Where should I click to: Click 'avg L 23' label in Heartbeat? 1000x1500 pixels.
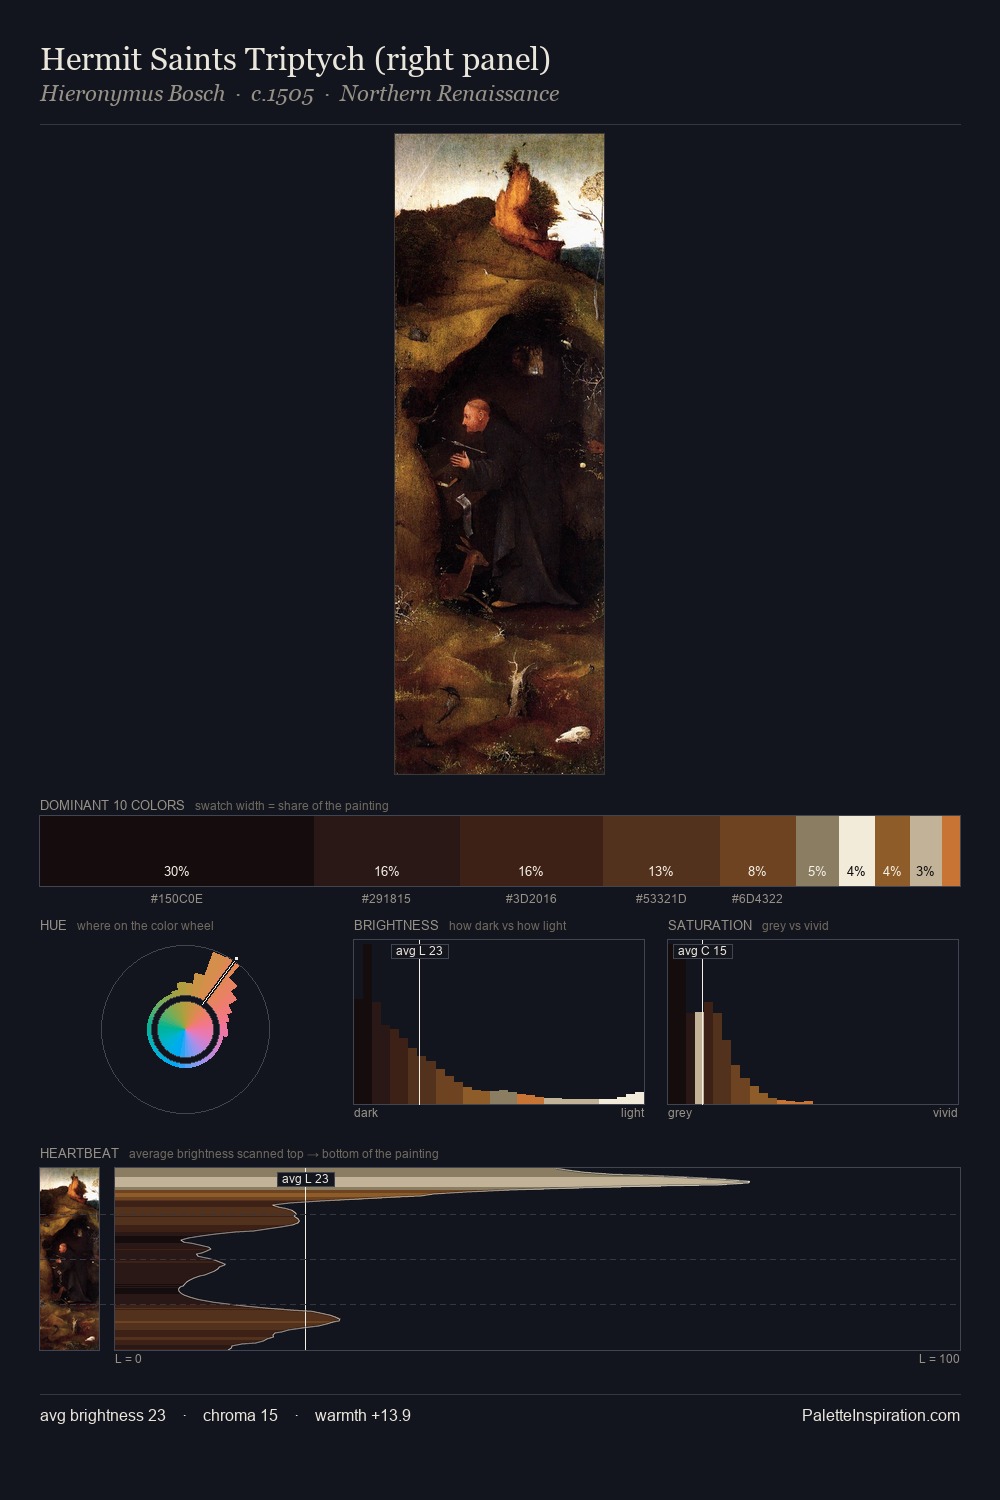305,1179
